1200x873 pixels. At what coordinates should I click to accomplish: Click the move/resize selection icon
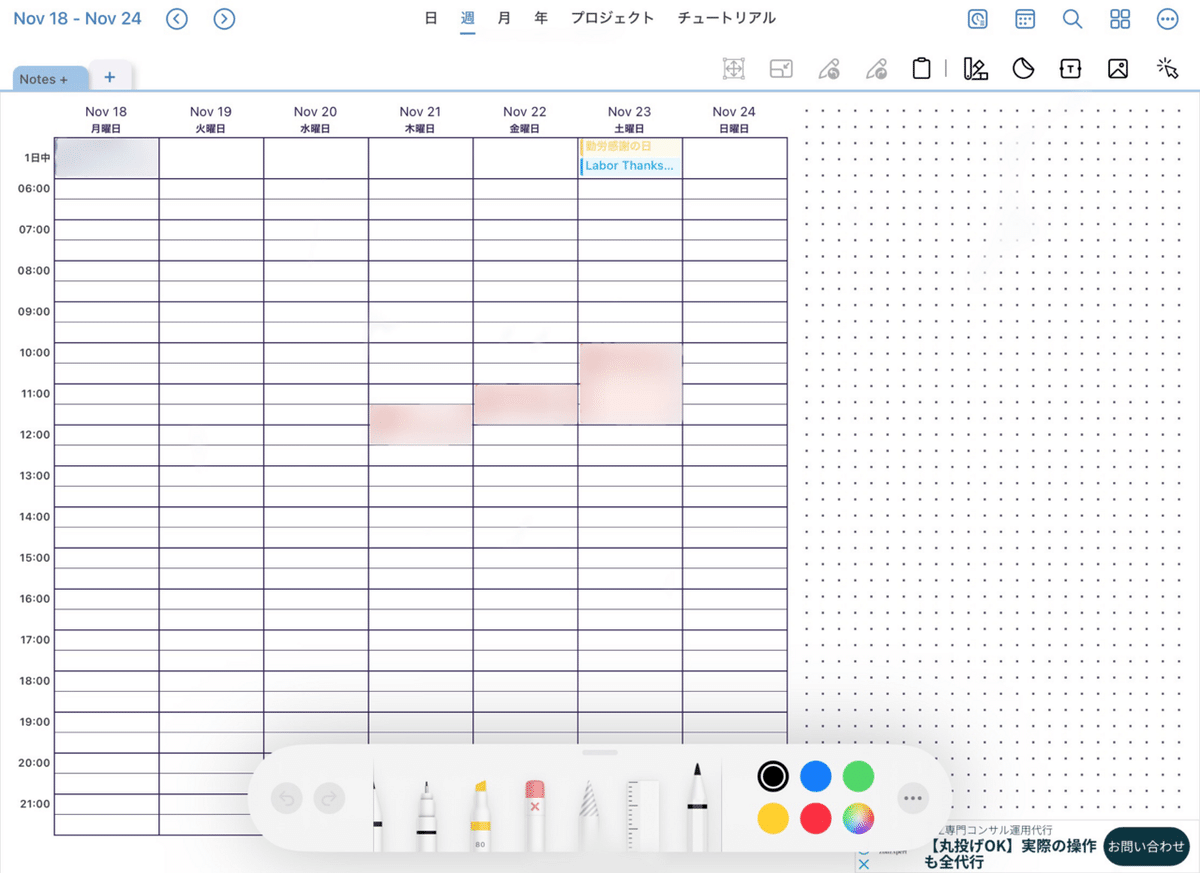point(734,68)
